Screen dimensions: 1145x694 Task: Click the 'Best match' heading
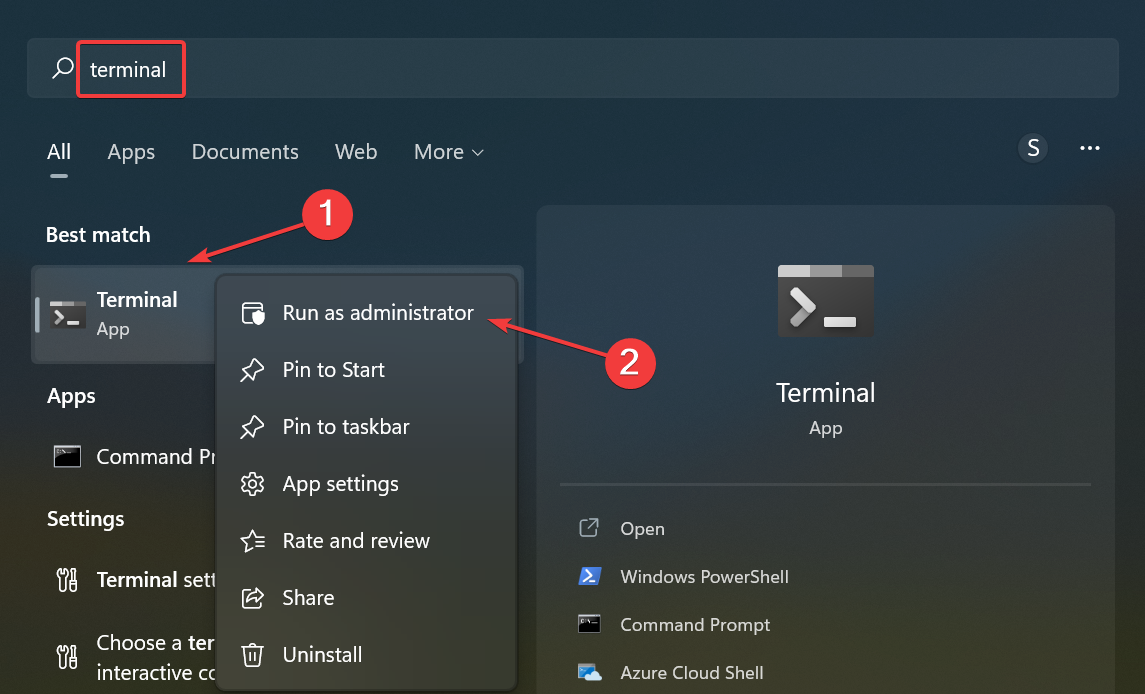[x=99, y=235]
